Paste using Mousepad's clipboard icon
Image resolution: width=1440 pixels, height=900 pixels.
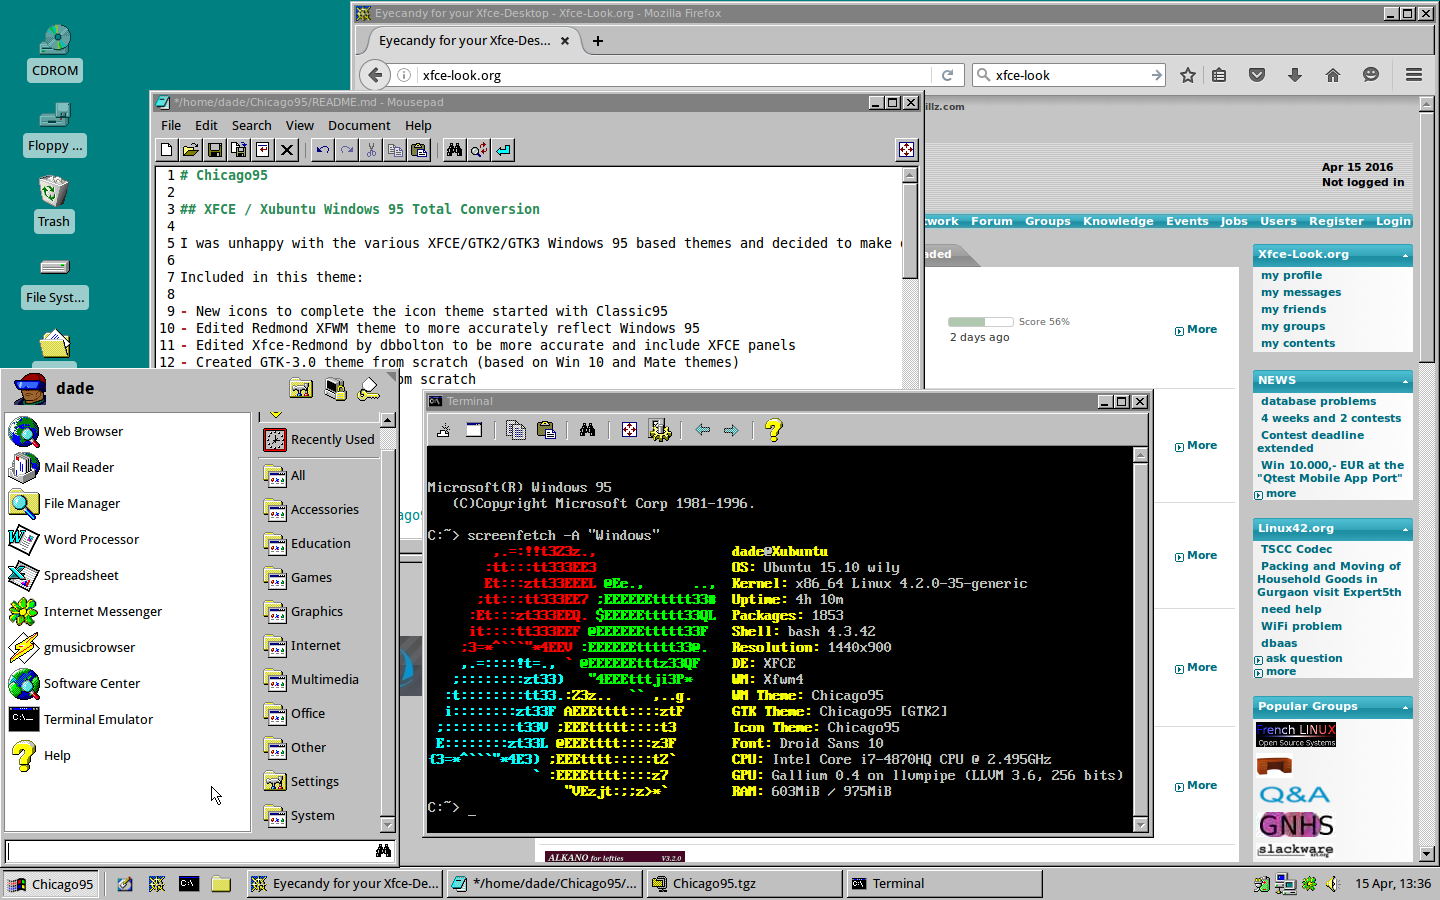coord(419,150)
